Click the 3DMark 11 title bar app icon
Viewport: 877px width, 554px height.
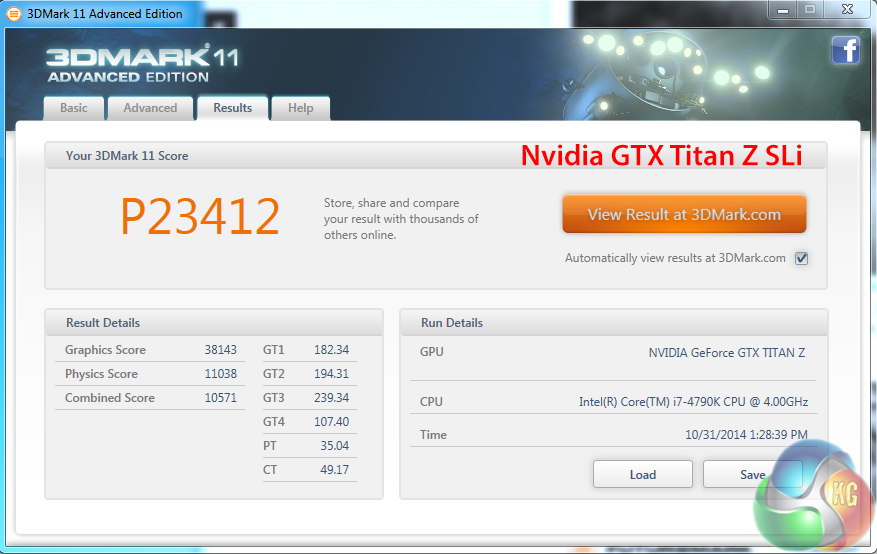[x=13, y=13]
